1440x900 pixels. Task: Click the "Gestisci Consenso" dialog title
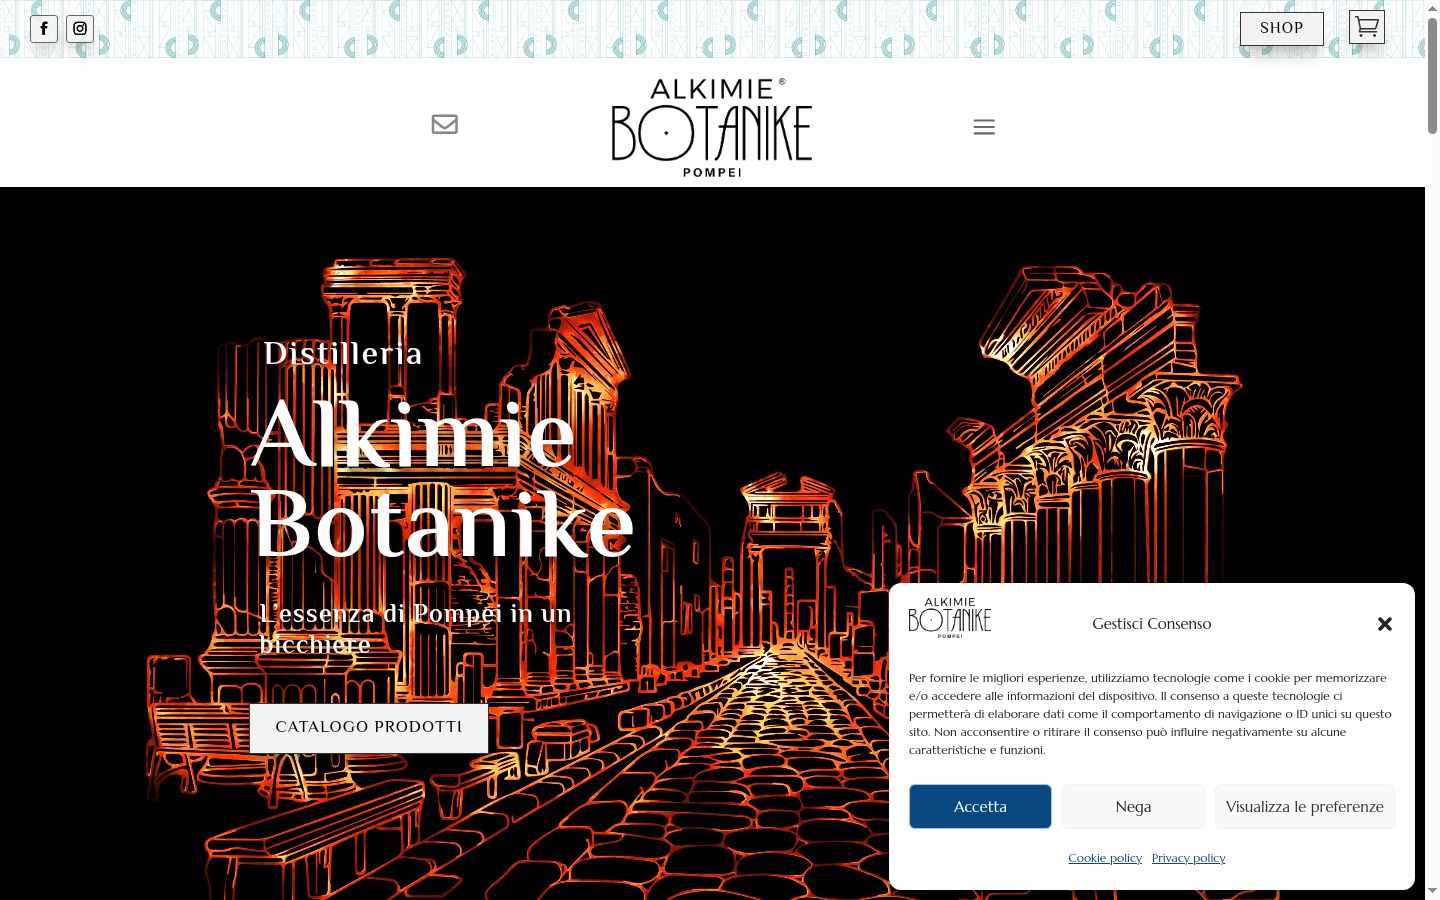click(x=1152, y=623)
